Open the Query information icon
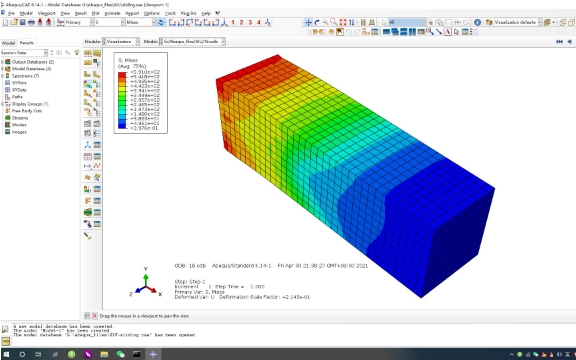 (477, 22)
